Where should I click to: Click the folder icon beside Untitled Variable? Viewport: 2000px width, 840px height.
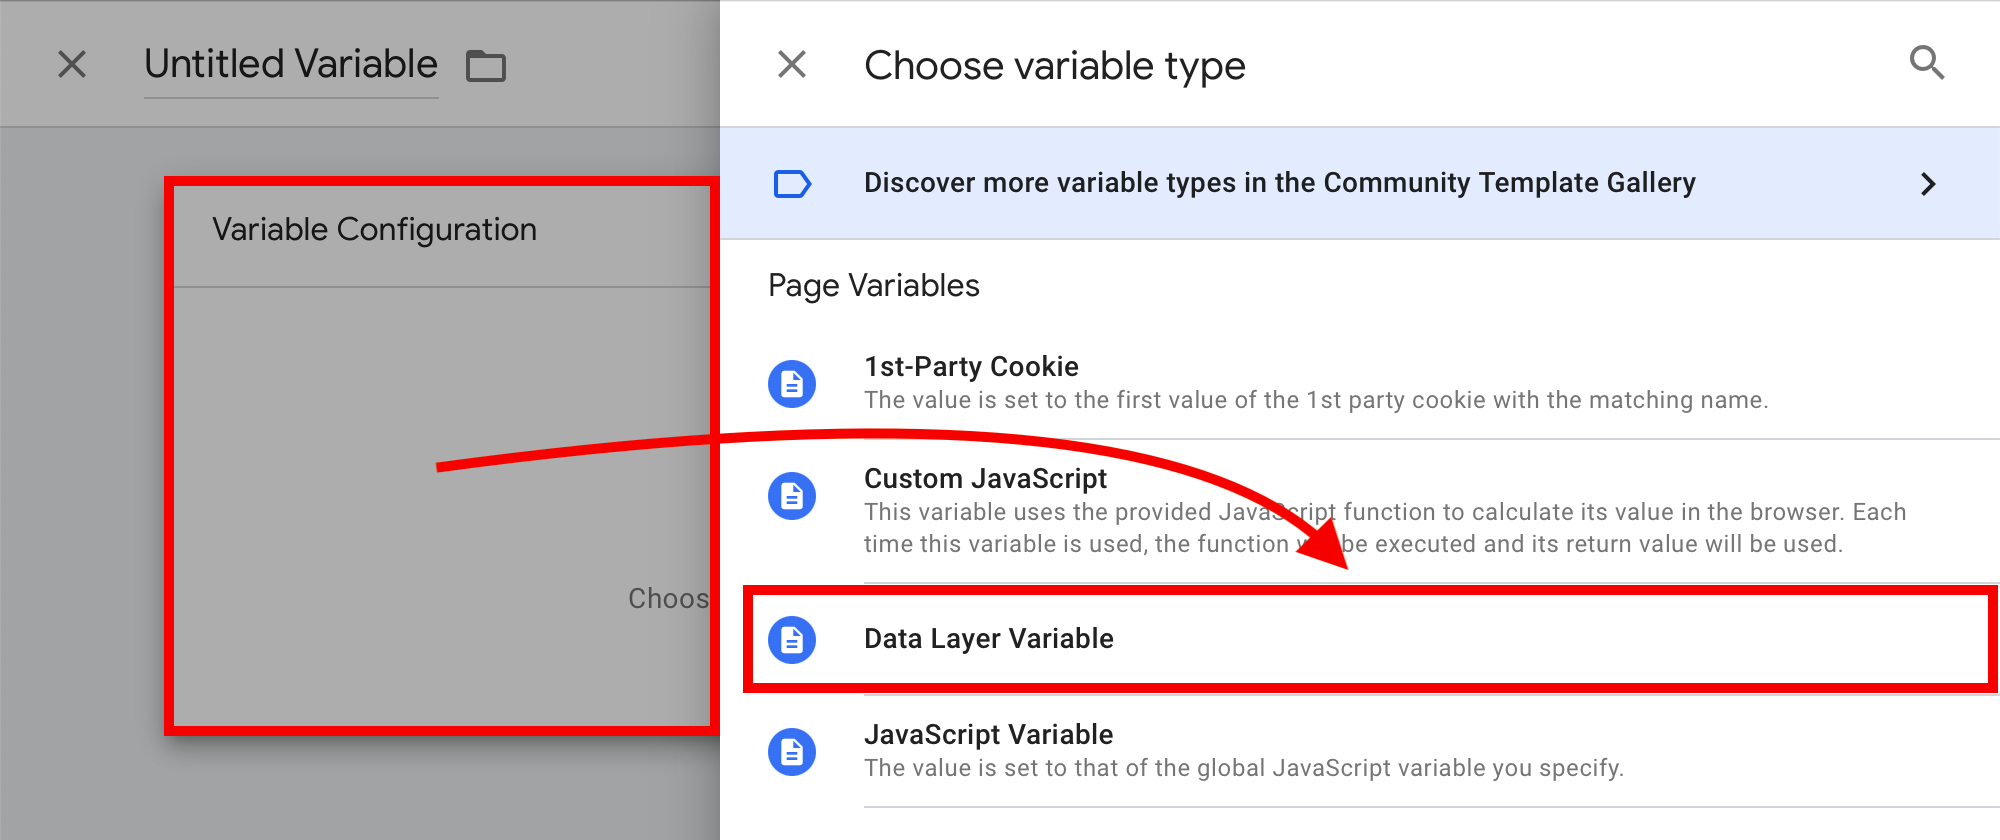(x=486, y=66)
